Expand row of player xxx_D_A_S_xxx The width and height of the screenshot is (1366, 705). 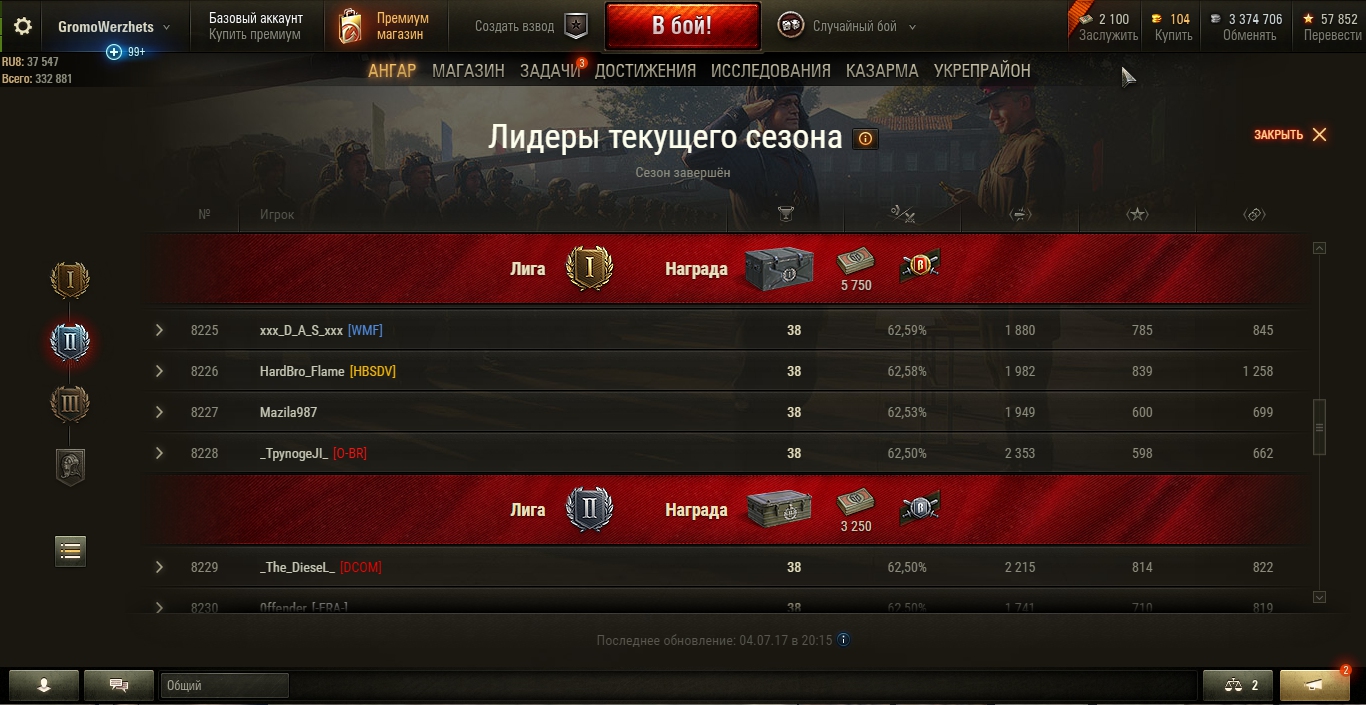(x=158, y=330)
